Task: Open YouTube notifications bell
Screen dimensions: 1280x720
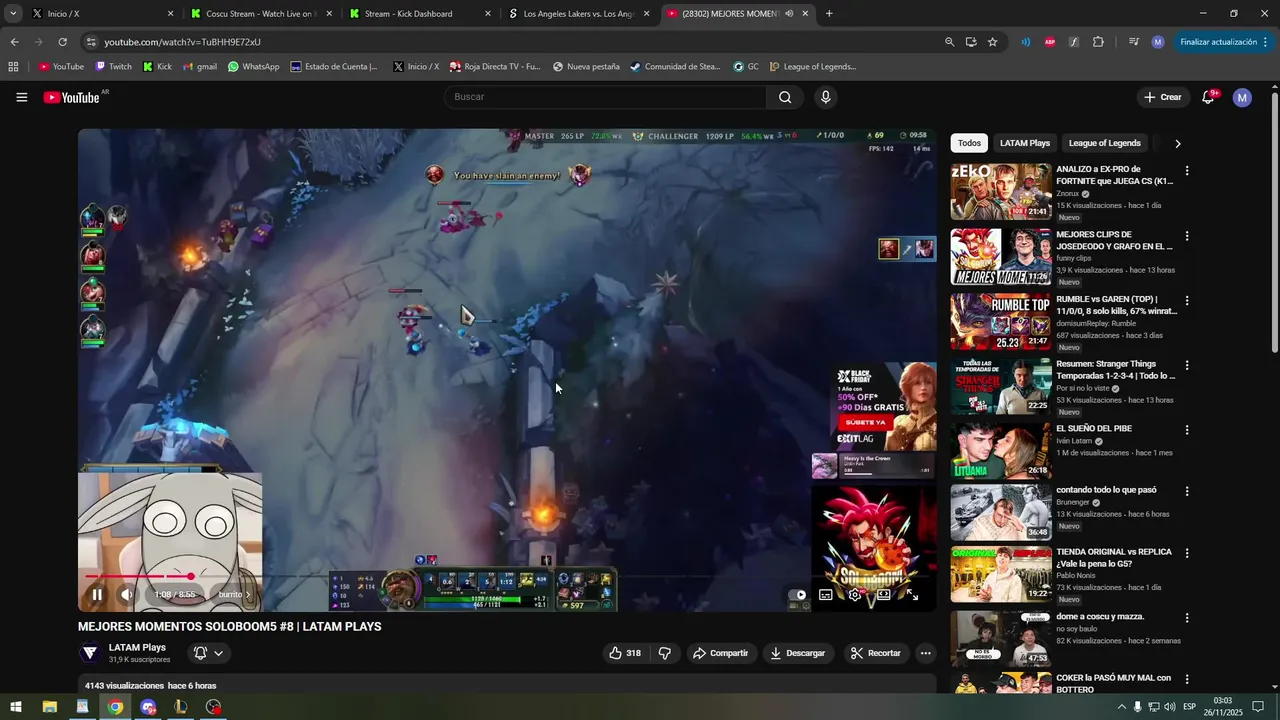Action: point(1209,97)
